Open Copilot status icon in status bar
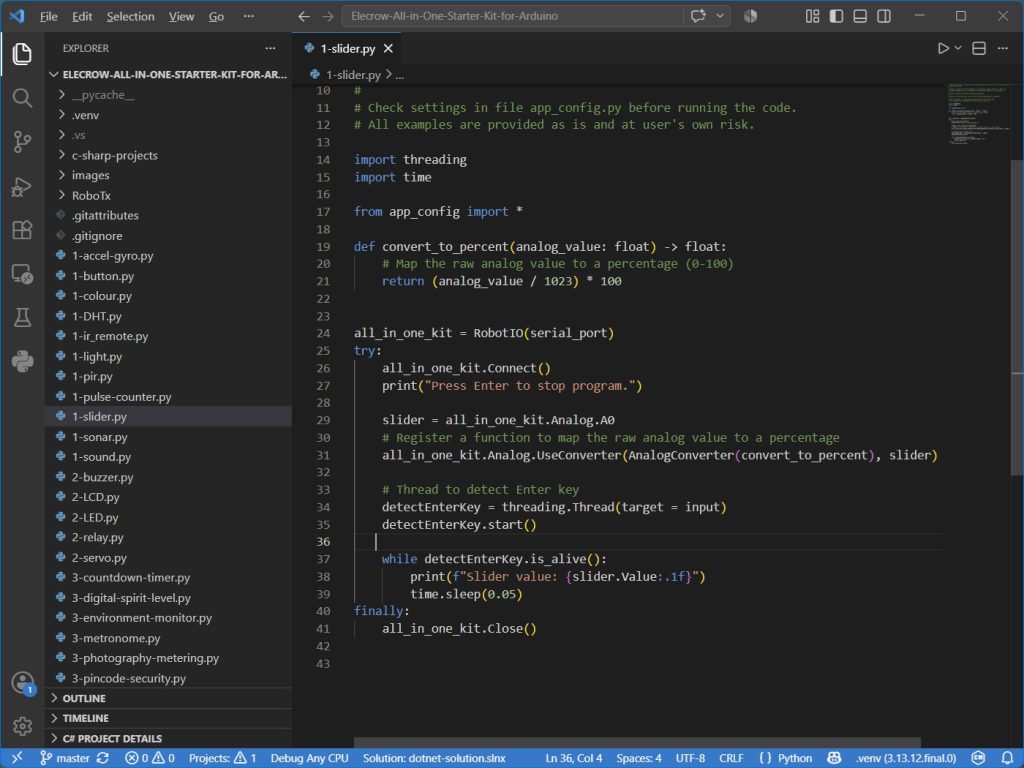 (x=834, y=758)
